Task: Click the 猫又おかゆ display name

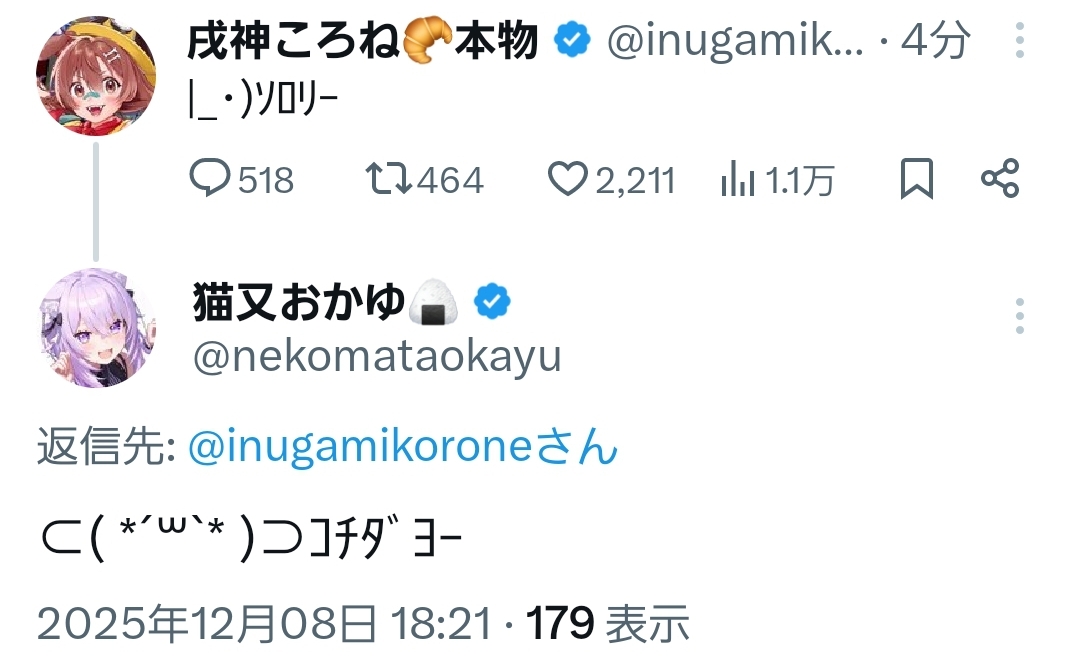Action: pos(298,303)
